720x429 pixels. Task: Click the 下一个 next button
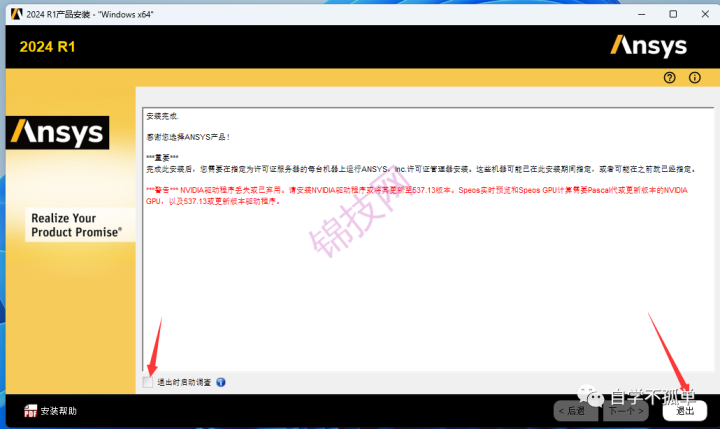point(626,411)
